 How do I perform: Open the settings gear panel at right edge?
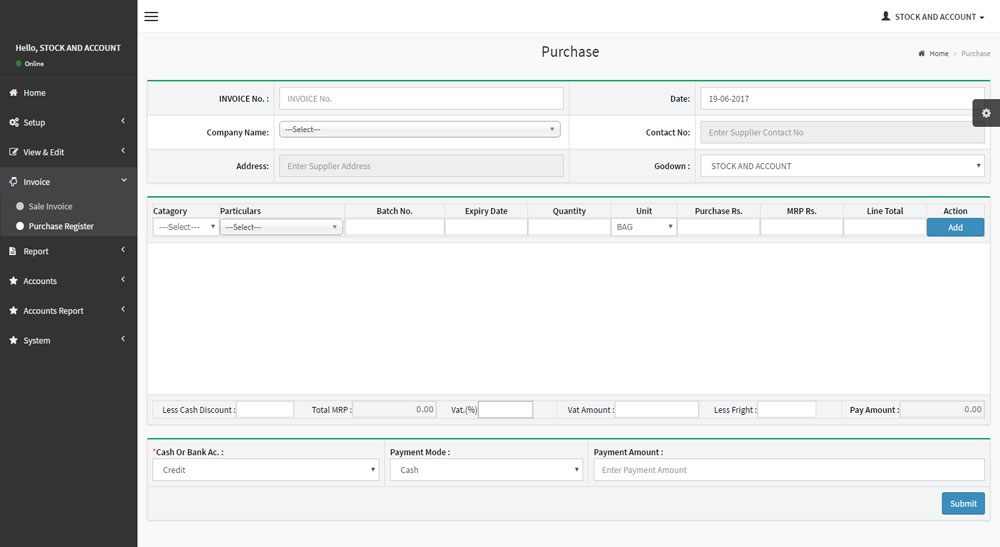point(986,113)
